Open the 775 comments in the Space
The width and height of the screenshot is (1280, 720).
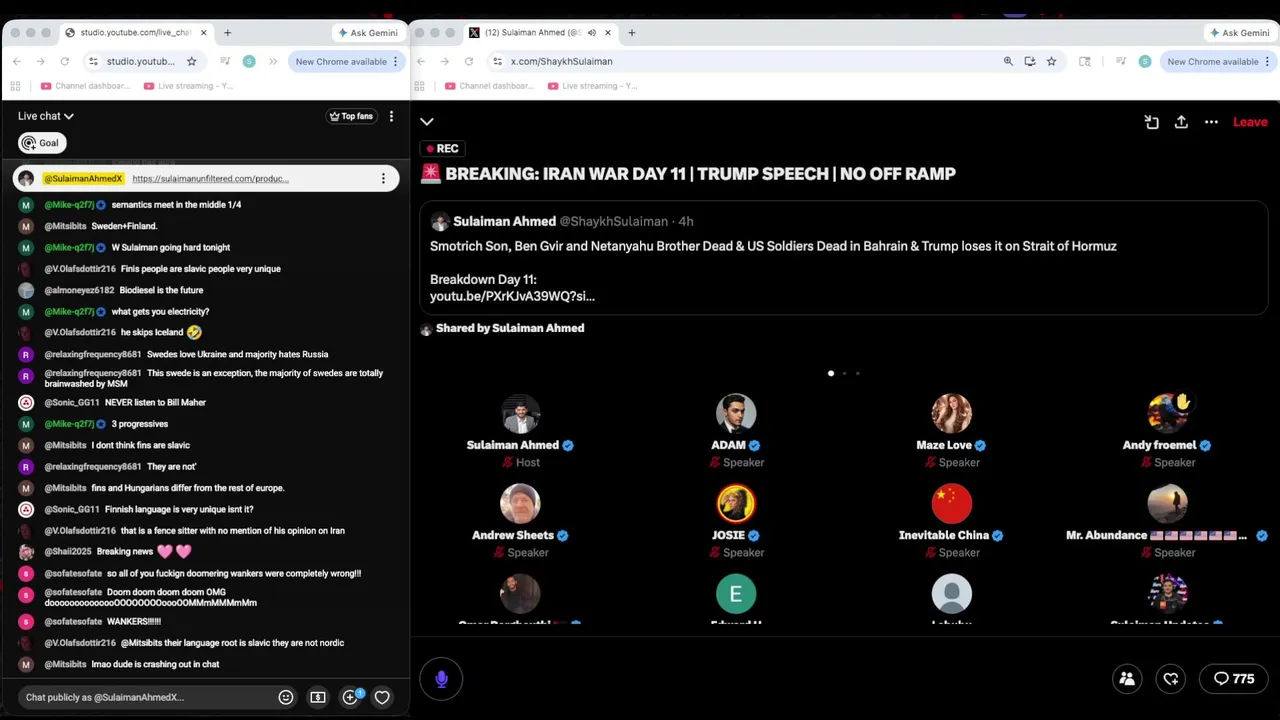click(x=1234, y=679)
